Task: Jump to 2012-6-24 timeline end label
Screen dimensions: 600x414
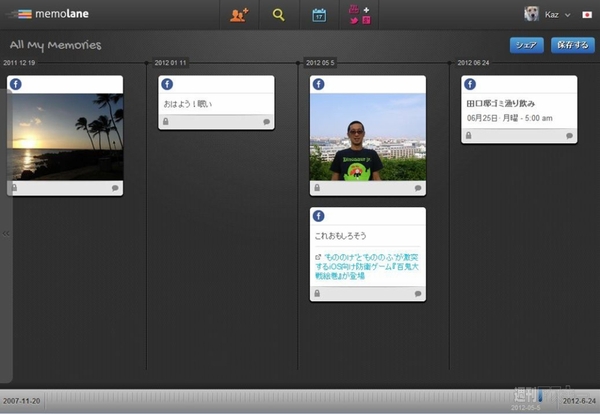Action: point(579,401)
